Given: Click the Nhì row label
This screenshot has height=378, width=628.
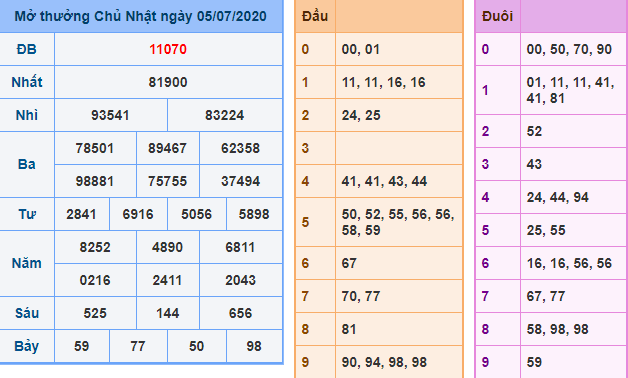Looking at the screenshot, I should (26, 115).
